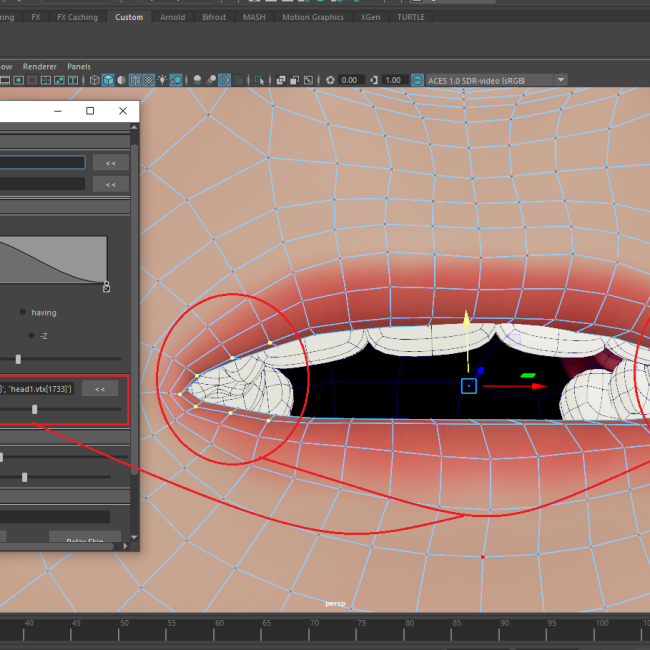Click slider handle under head1.vtx field
Image resolution: width=650 pixels, height=650 pixels.
pos(34,409)
